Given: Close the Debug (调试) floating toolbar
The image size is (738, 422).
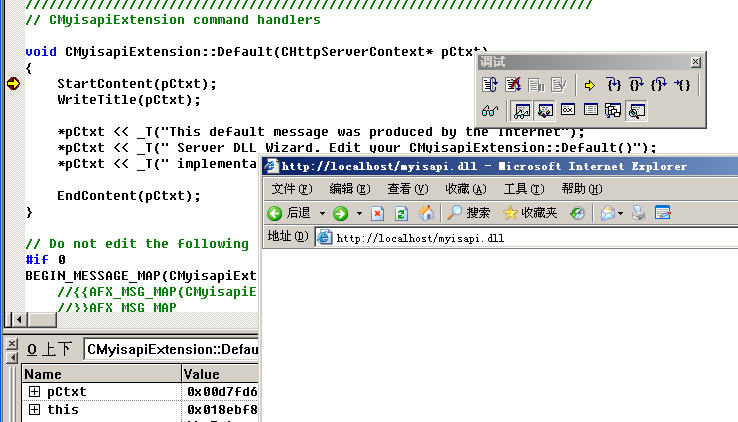Looking at the screenshot, I should pyautogui.click(x=696, y=62).
